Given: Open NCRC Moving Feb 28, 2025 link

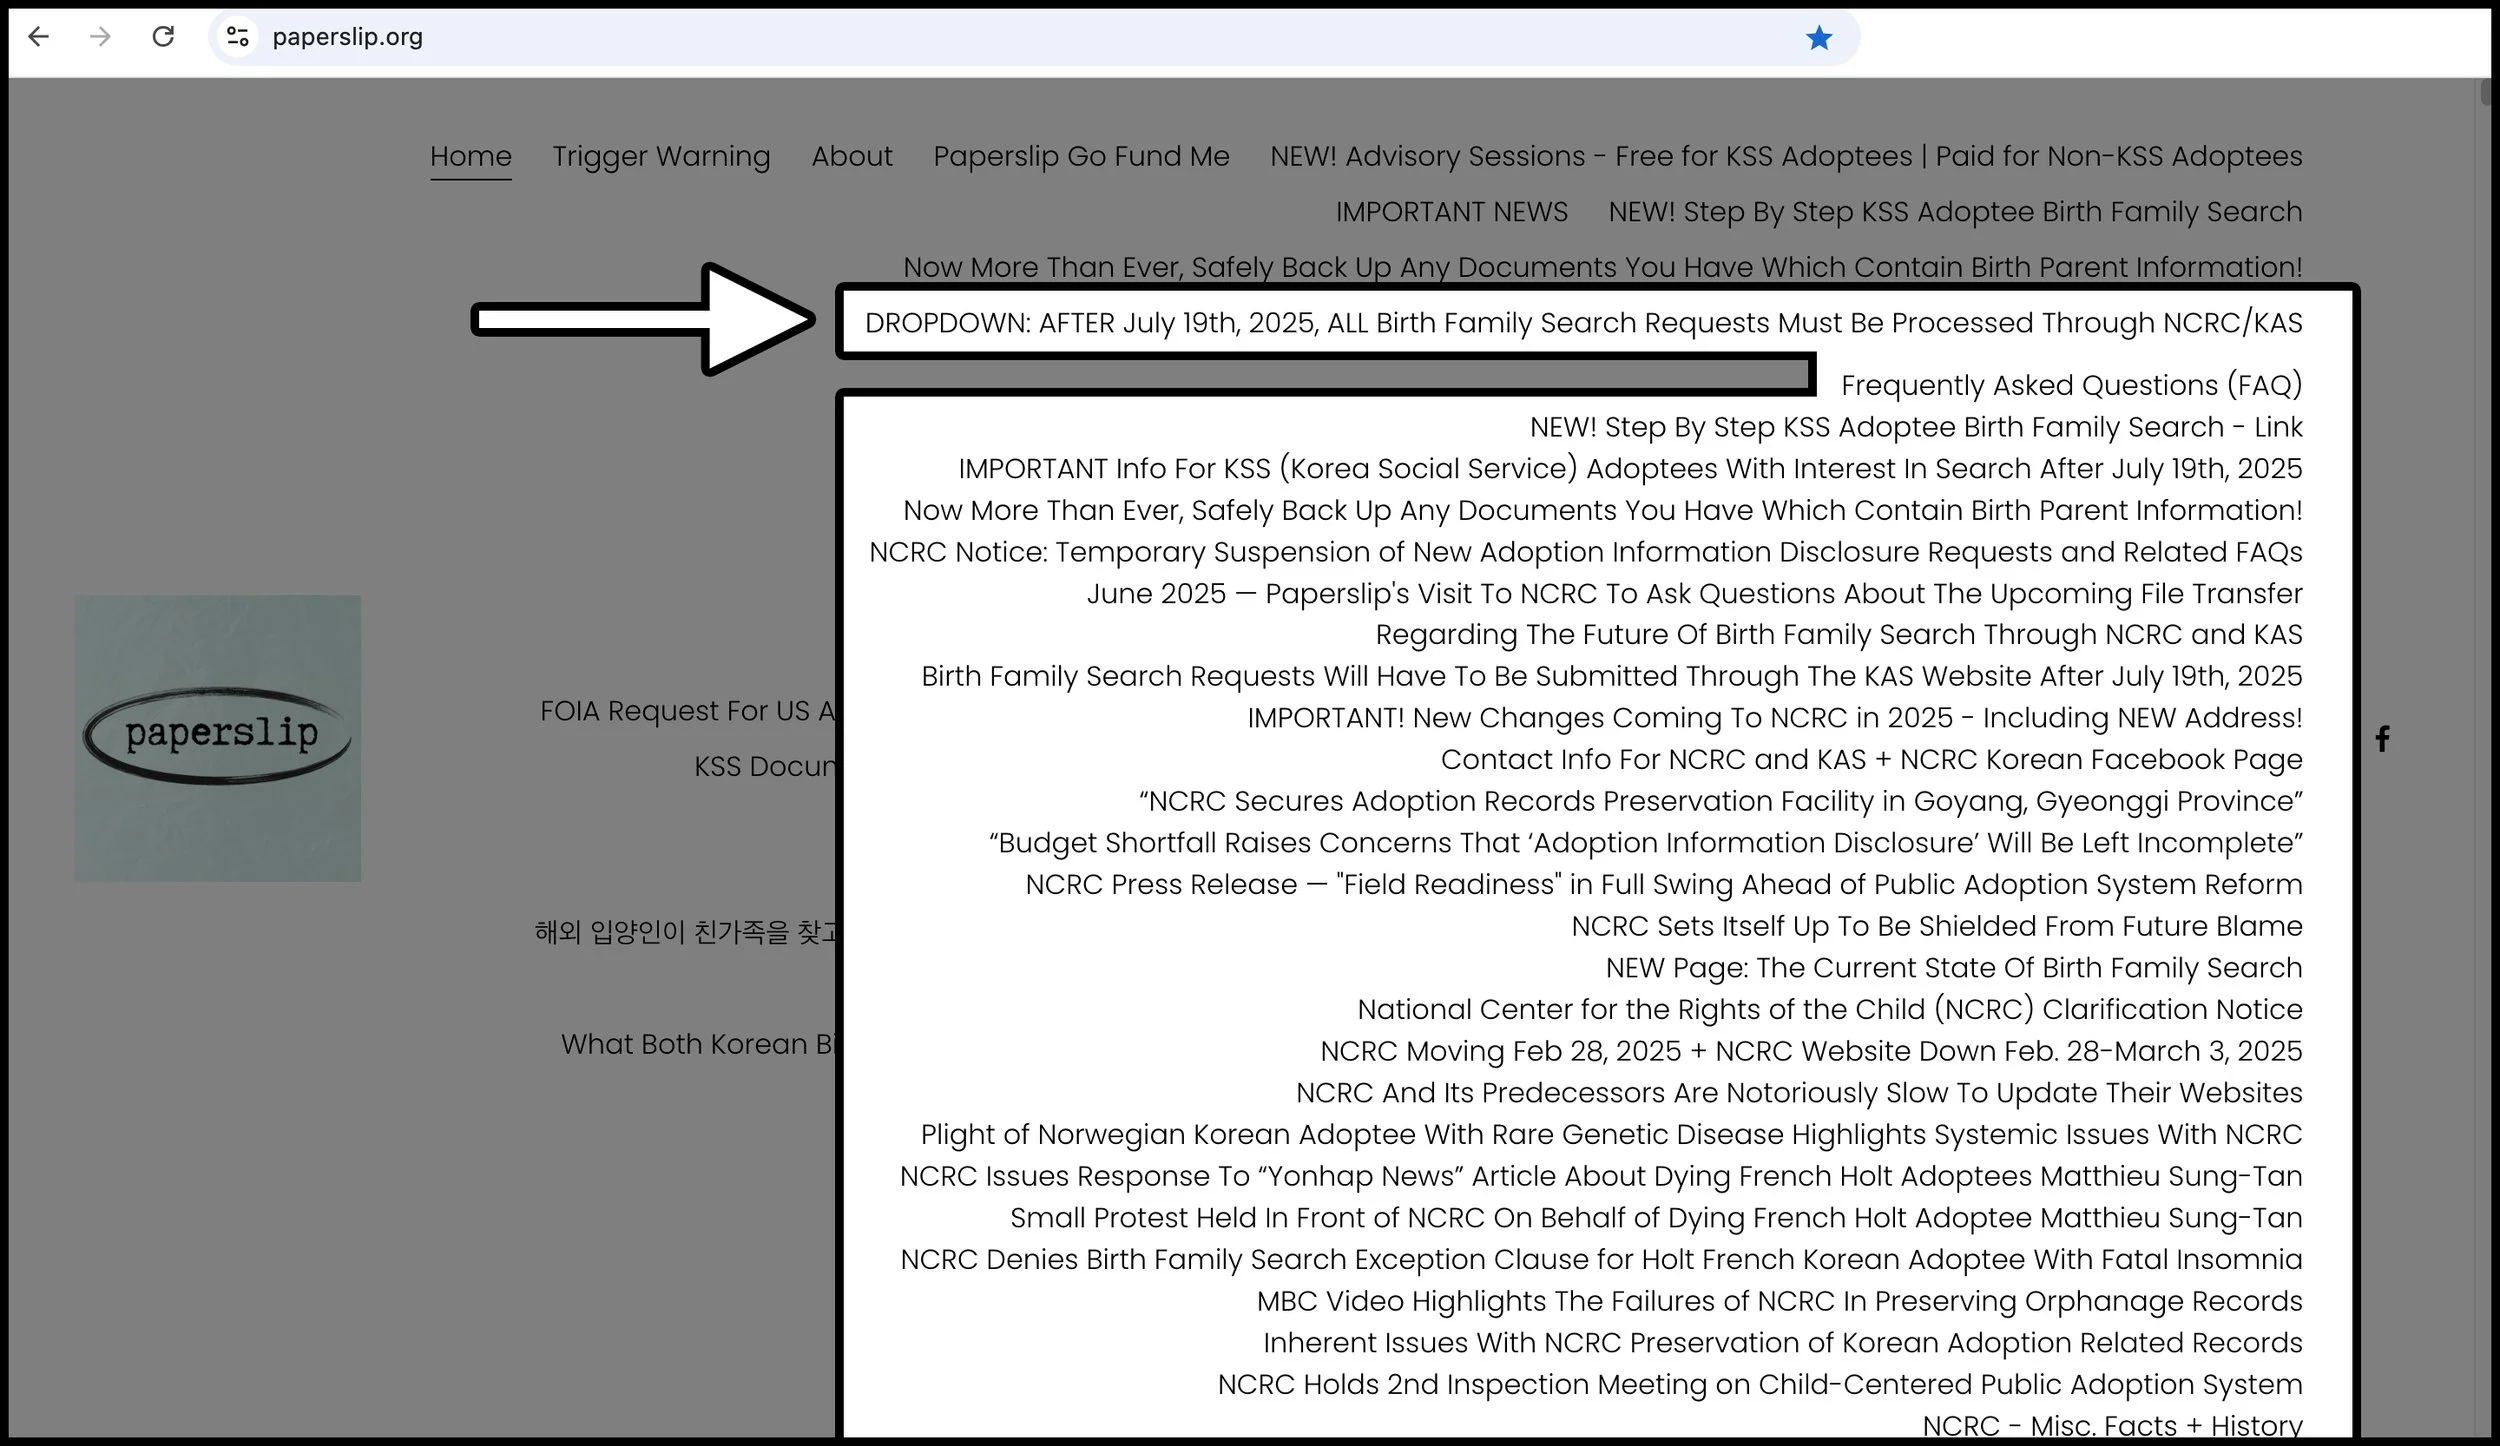Looking at the screenshot, I should pos(1811,1052).
